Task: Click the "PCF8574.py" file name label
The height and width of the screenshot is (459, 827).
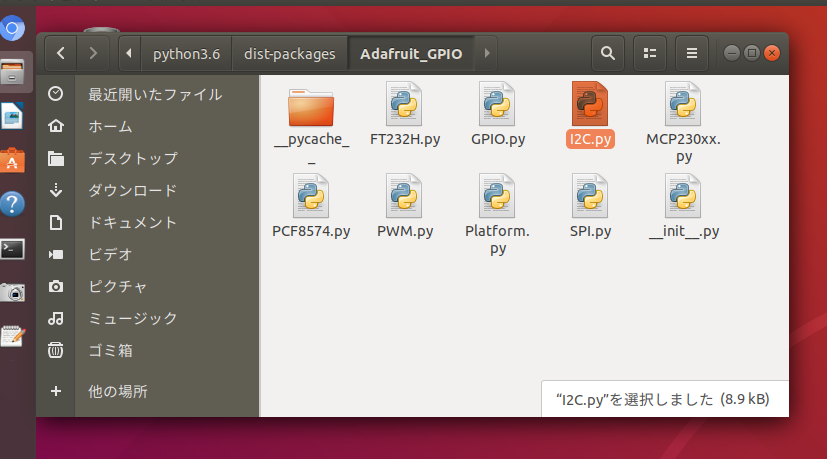Action: point(311,231)
